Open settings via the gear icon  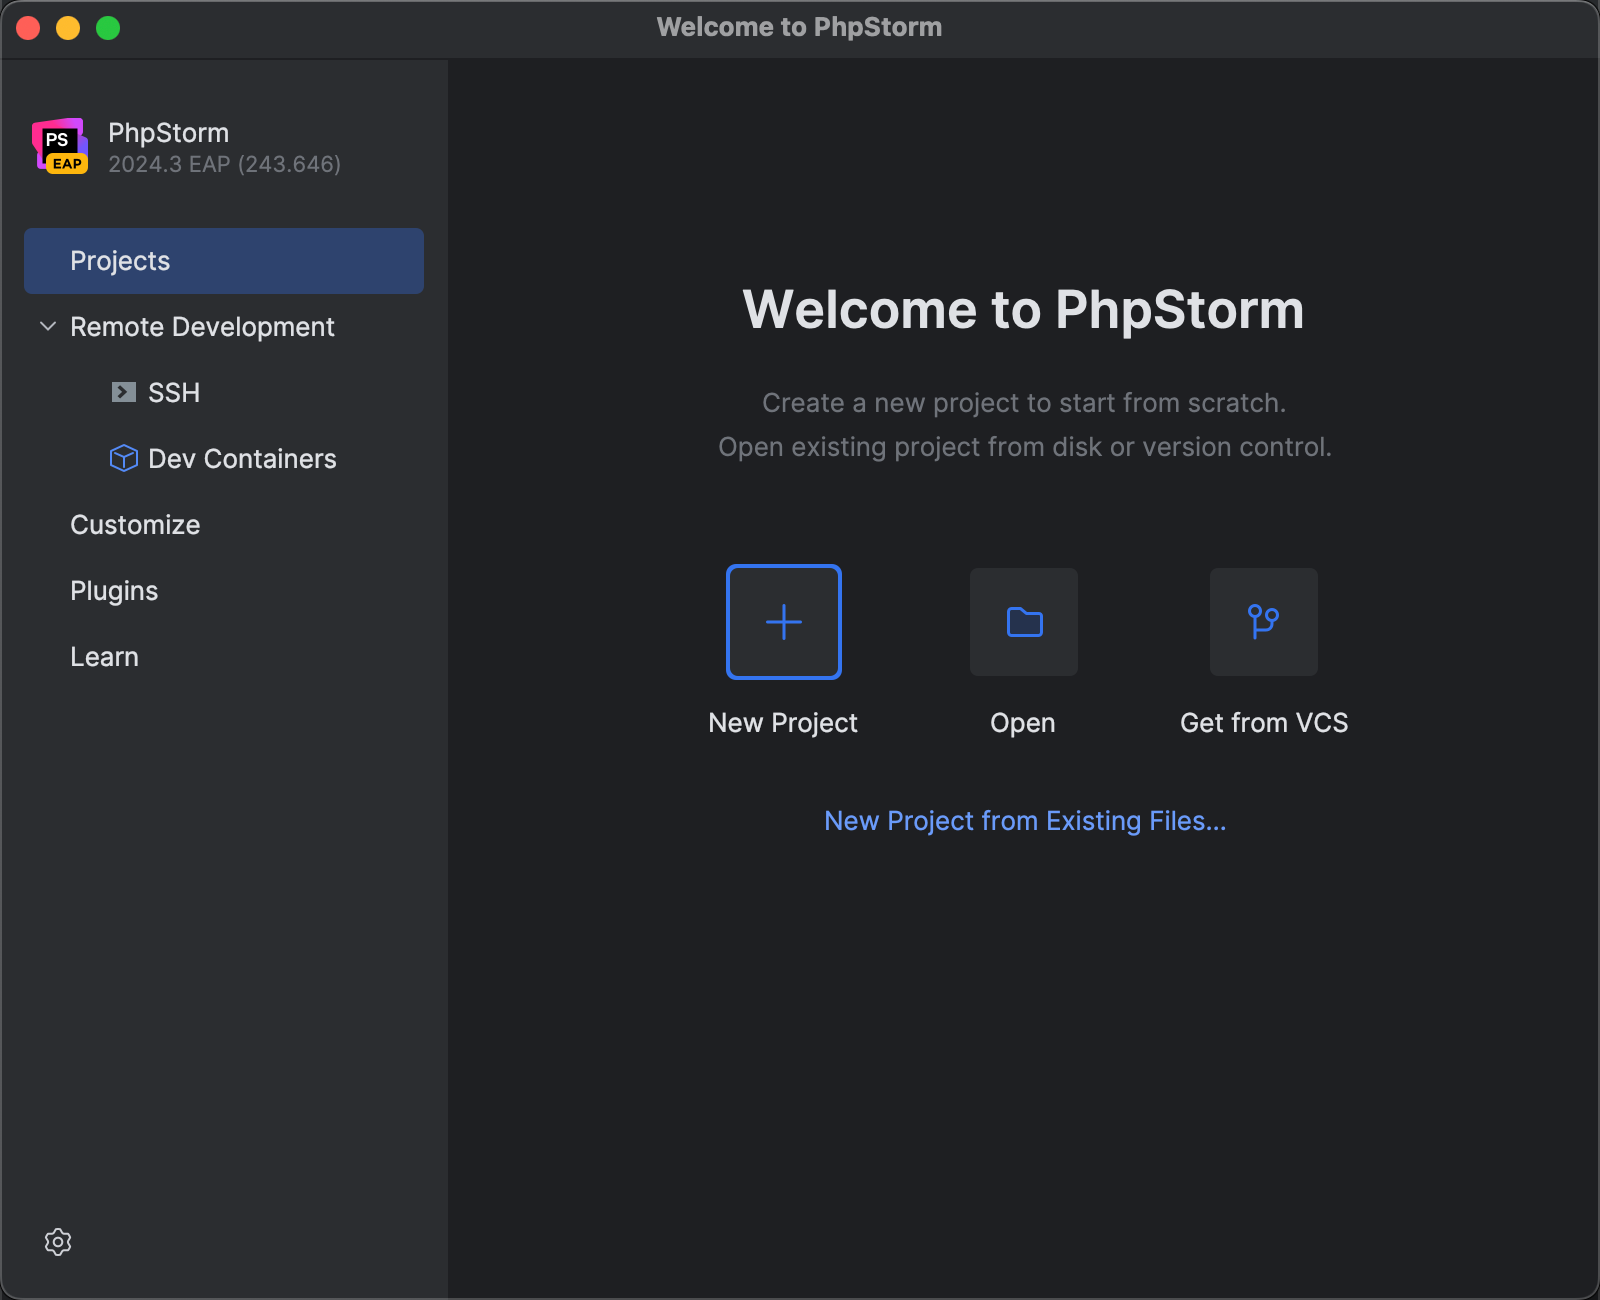point(58,1242)
